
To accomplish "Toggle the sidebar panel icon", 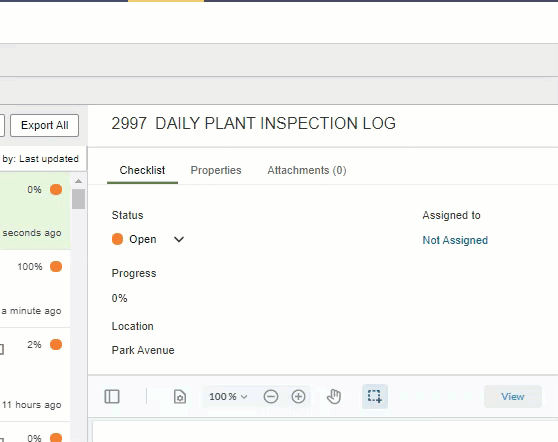I will coord(112,396).
